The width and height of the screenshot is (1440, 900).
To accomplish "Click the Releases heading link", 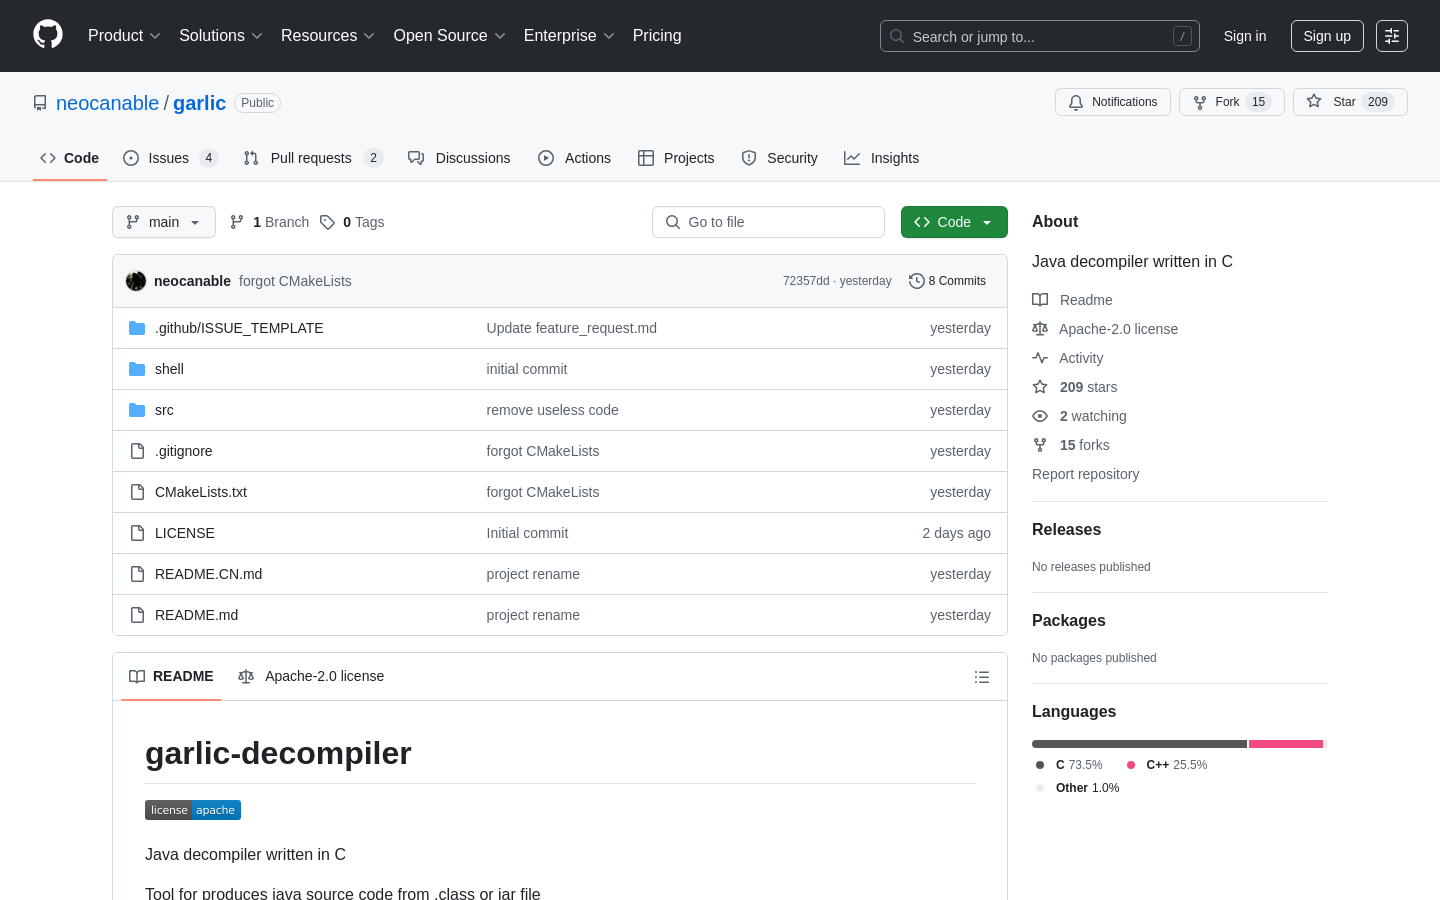I will coord(1066,530).
